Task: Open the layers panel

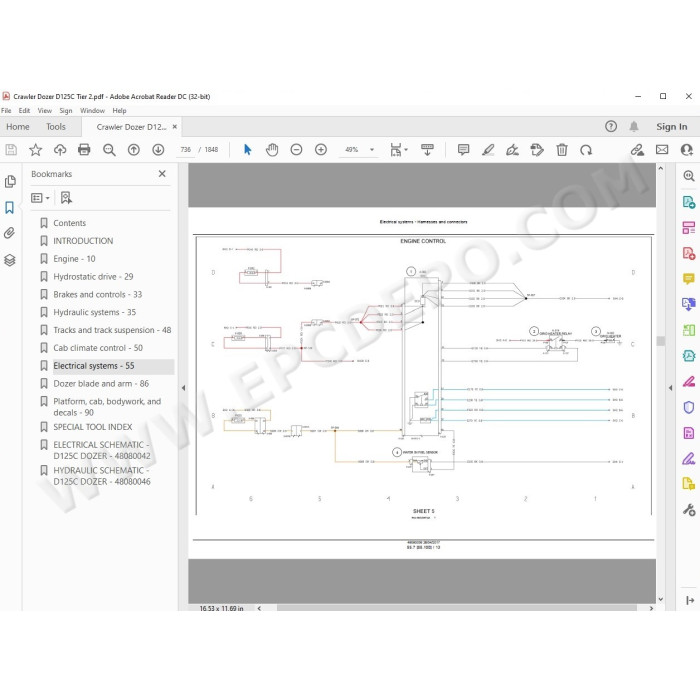Action: click(10, 260)
